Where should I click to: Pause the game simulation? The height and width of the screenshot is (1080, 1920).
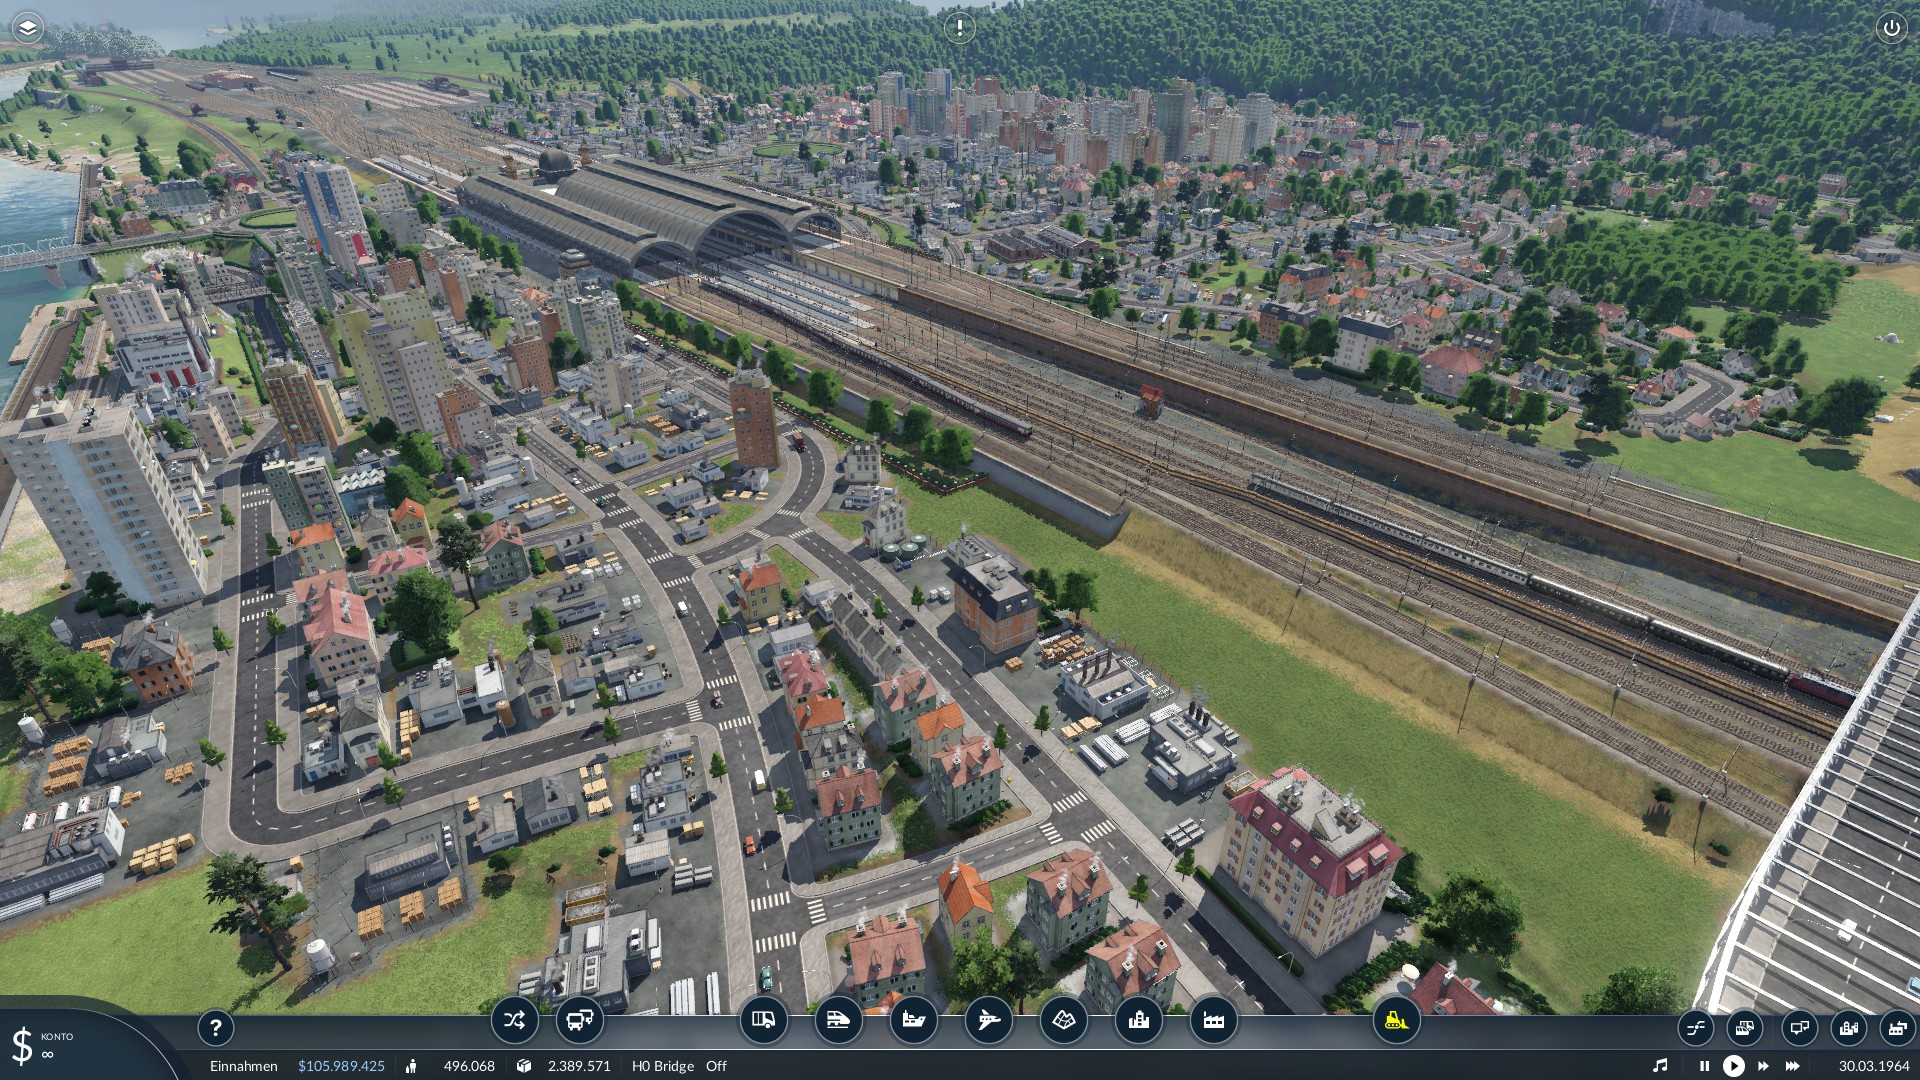1704,1066
